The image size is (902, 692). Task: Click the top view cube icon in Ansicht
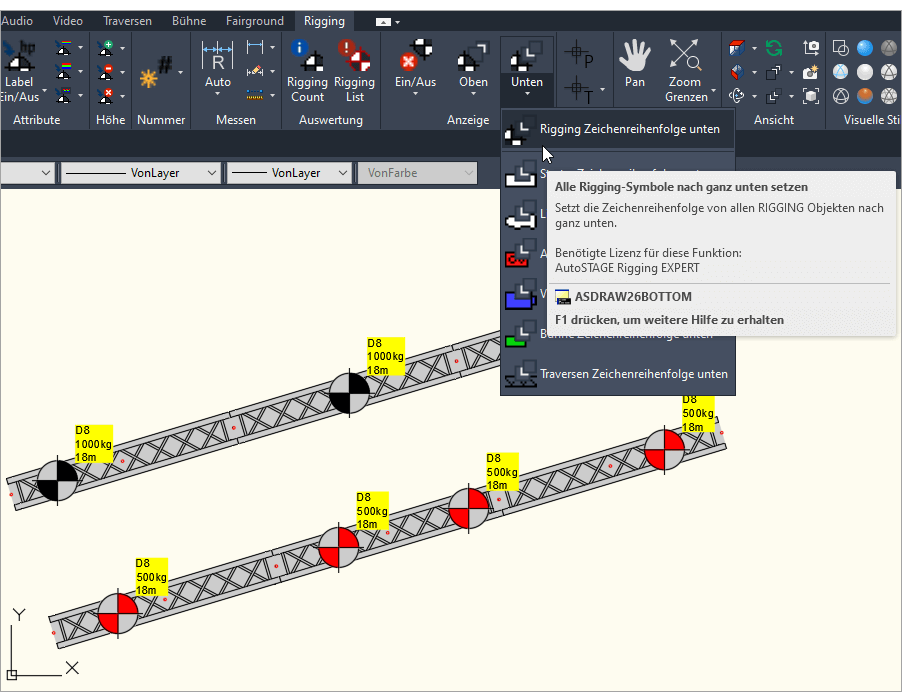click(737, 48)
